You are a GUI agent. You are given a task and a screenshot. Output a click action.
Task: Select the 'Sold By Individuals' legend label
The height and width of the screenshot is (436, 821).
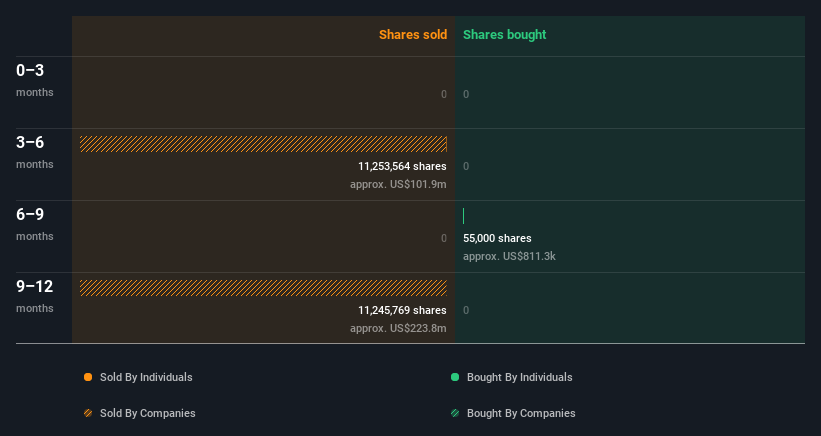(146, 377)
